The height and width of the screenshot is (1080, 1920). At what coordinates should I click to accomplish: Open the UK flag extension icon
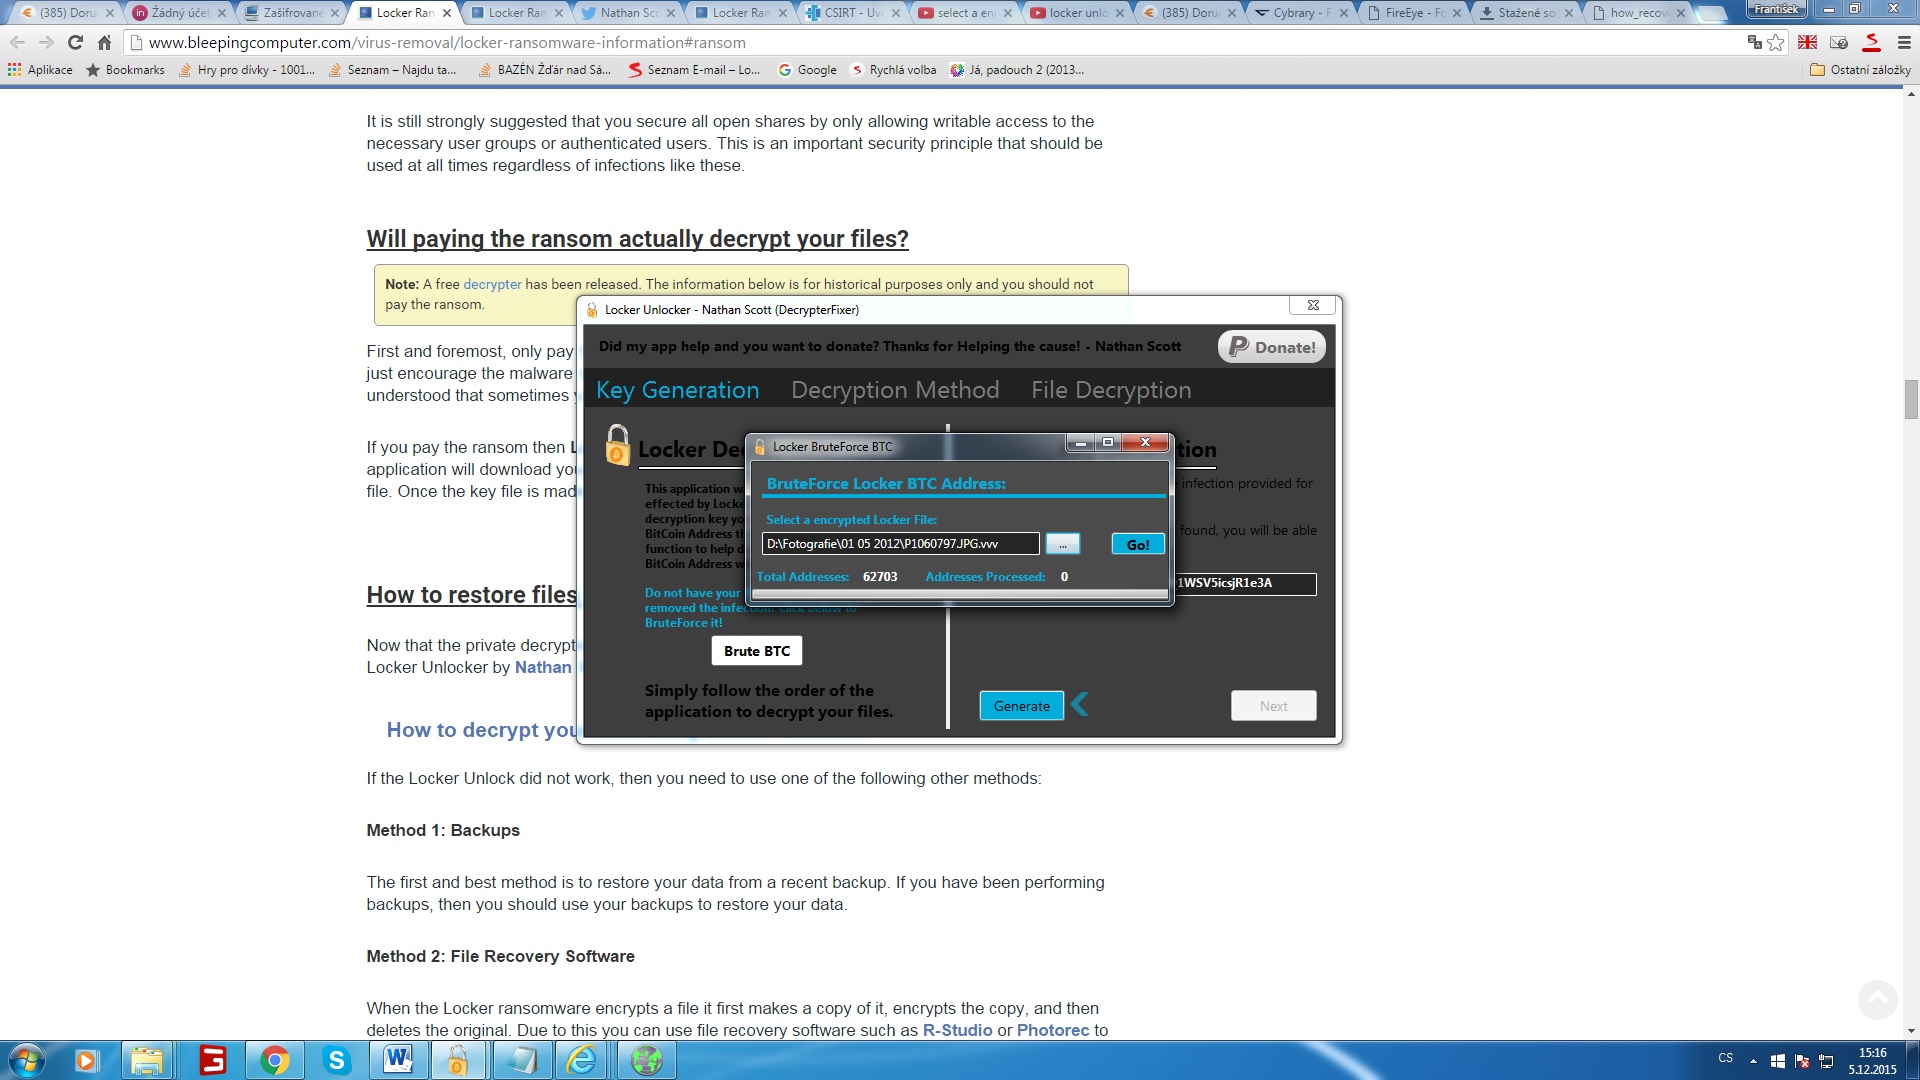pos(1807,42)
